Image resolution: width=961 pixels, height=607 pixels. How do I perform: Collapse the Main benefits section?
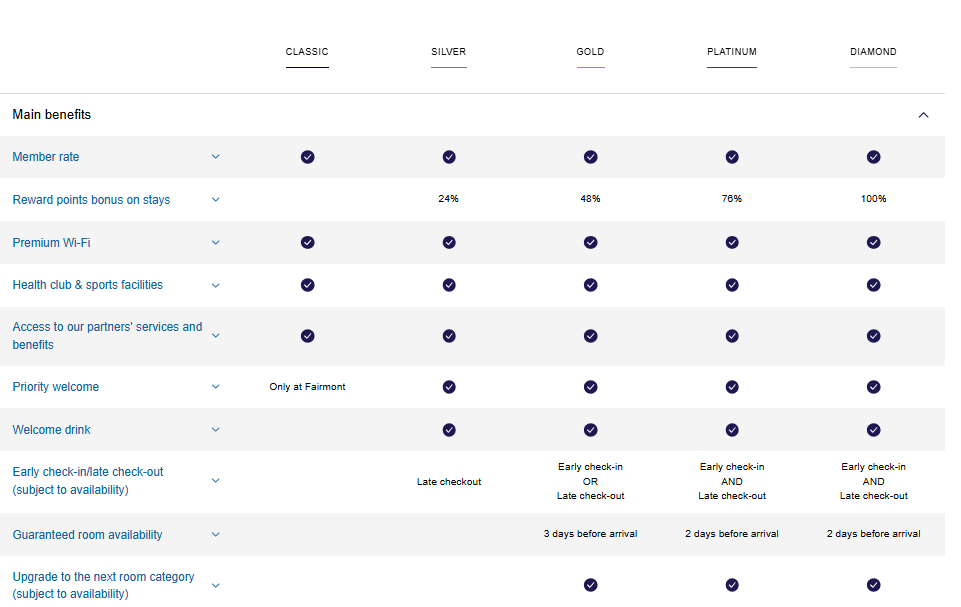tap(923, 115)
